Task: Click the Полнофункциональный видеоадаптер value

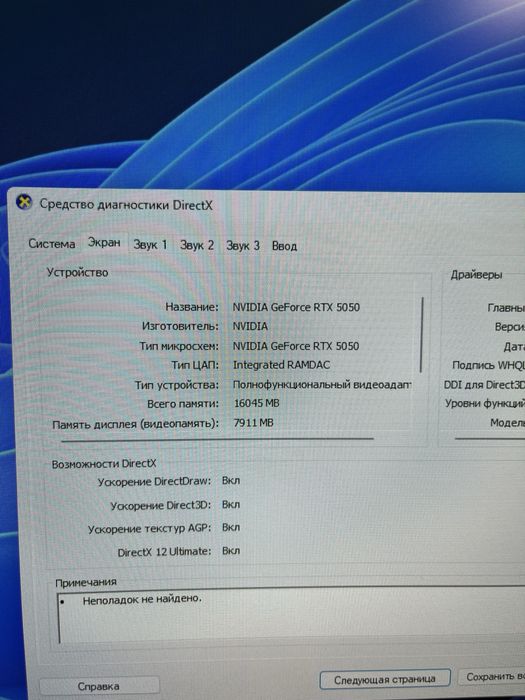Action: 322,384
